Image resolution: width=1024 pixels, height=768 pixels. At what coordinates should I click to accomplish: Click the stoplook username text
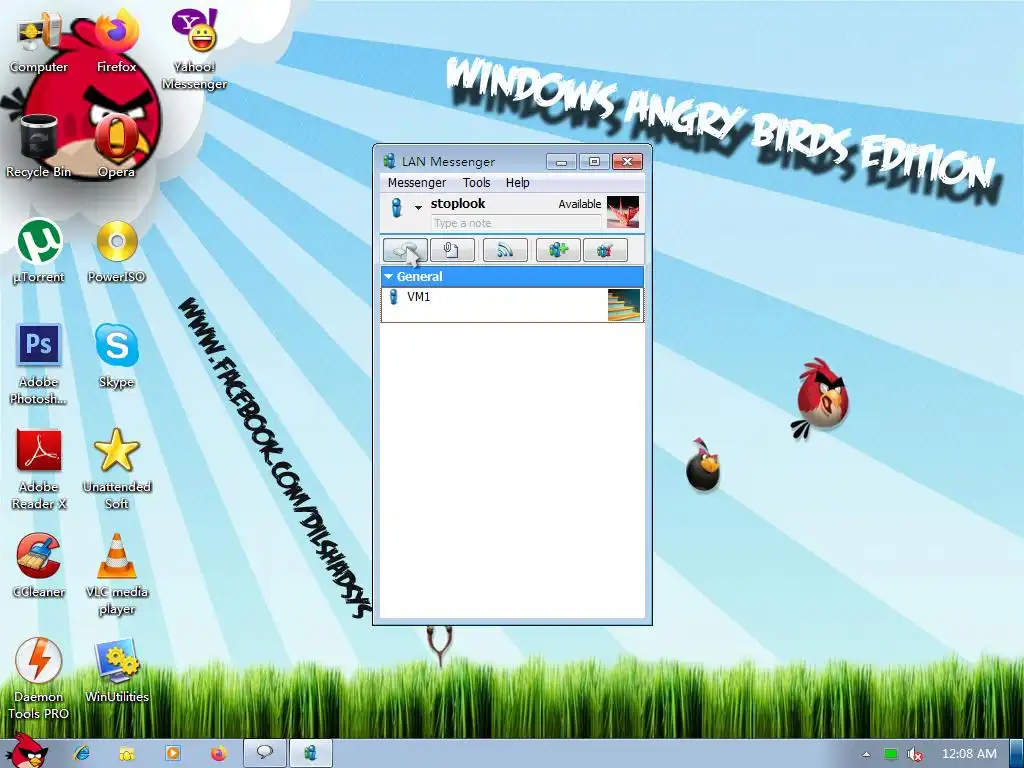[458, 204]
